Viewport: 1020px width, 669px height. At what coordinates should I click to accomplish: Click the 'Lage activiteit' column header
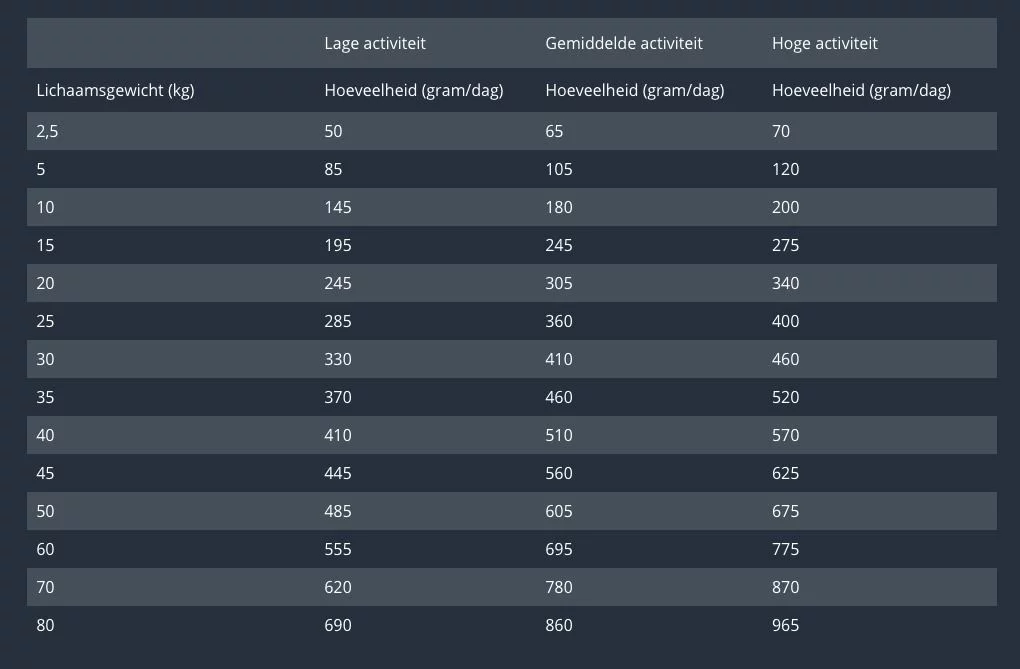tap(375, 43)
